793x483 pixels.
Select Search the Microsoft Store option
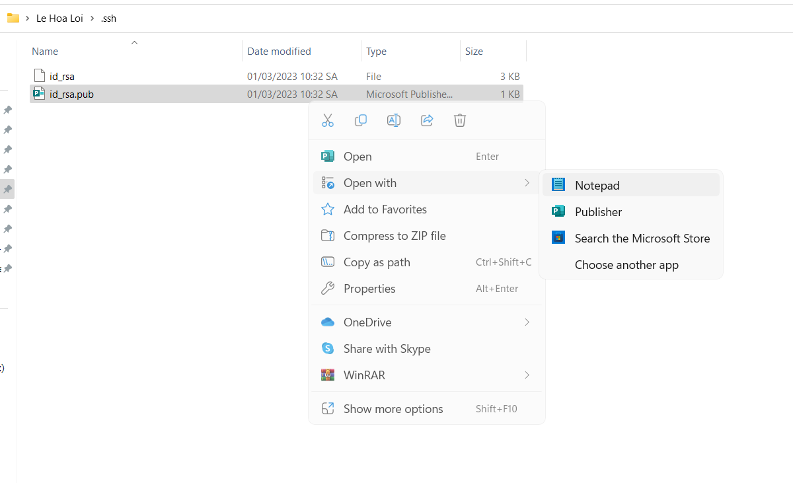(x=641, y=238)
